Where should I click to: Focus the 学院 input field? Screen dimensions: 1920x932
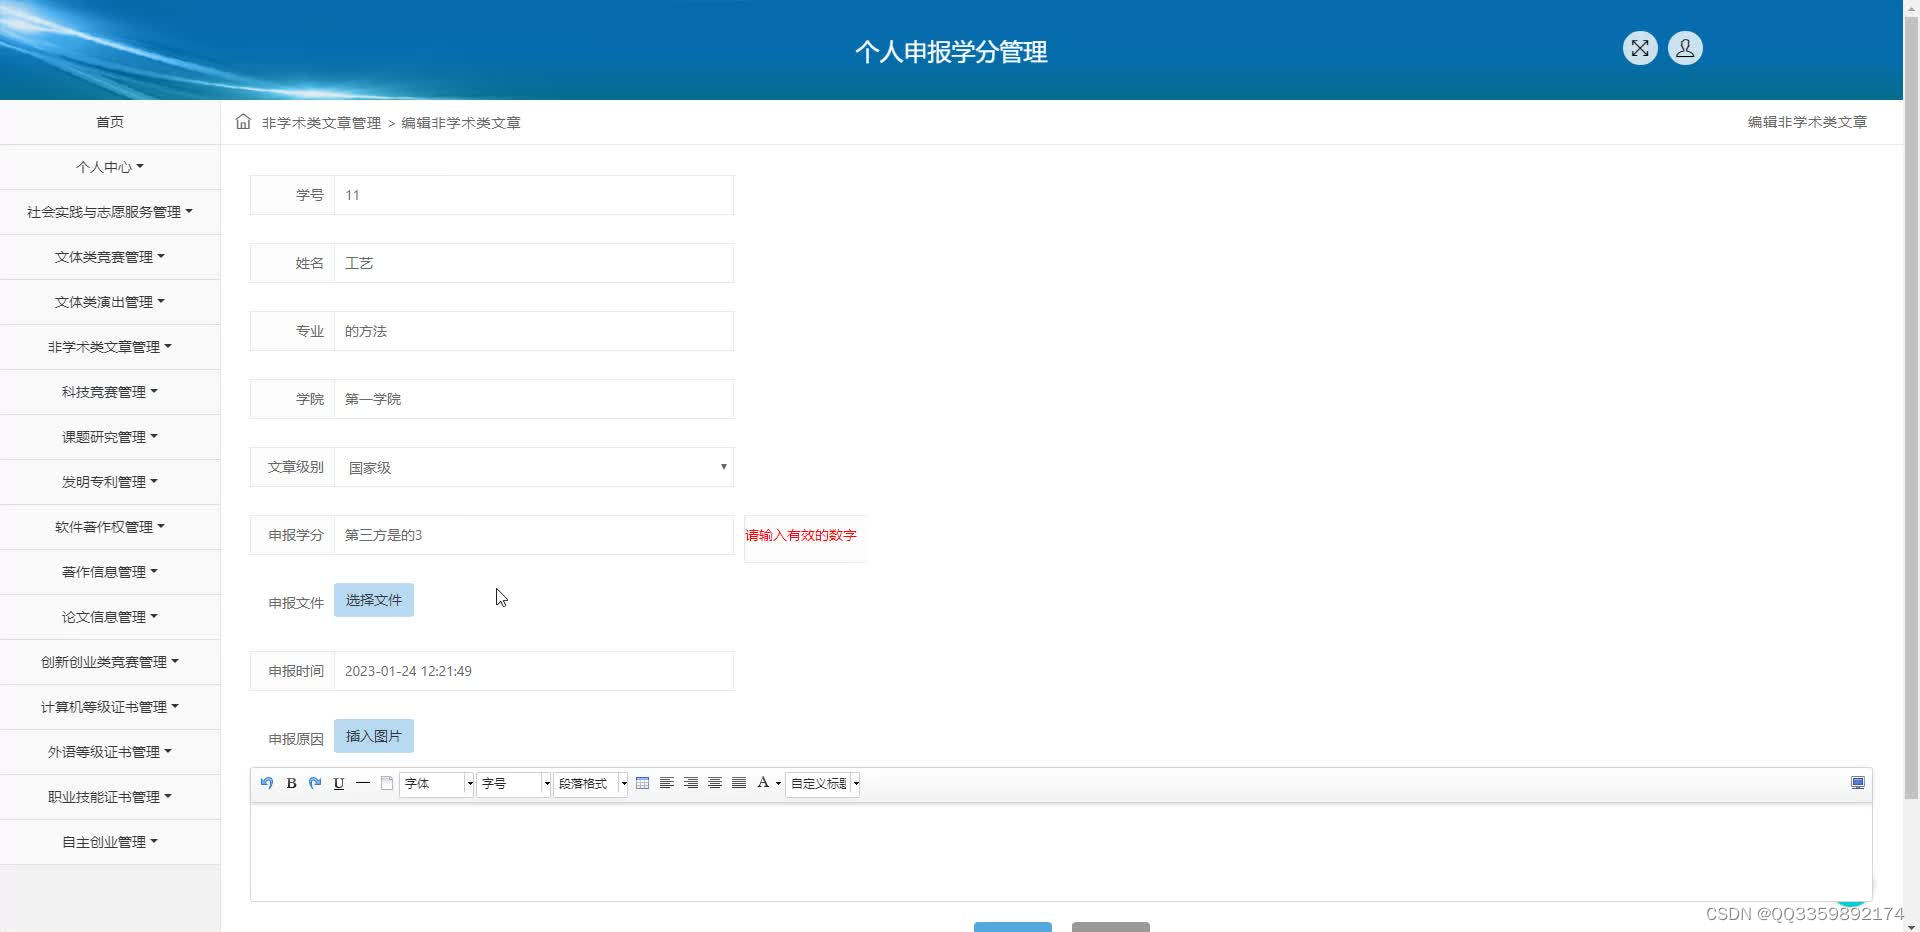tap(534, 399)
